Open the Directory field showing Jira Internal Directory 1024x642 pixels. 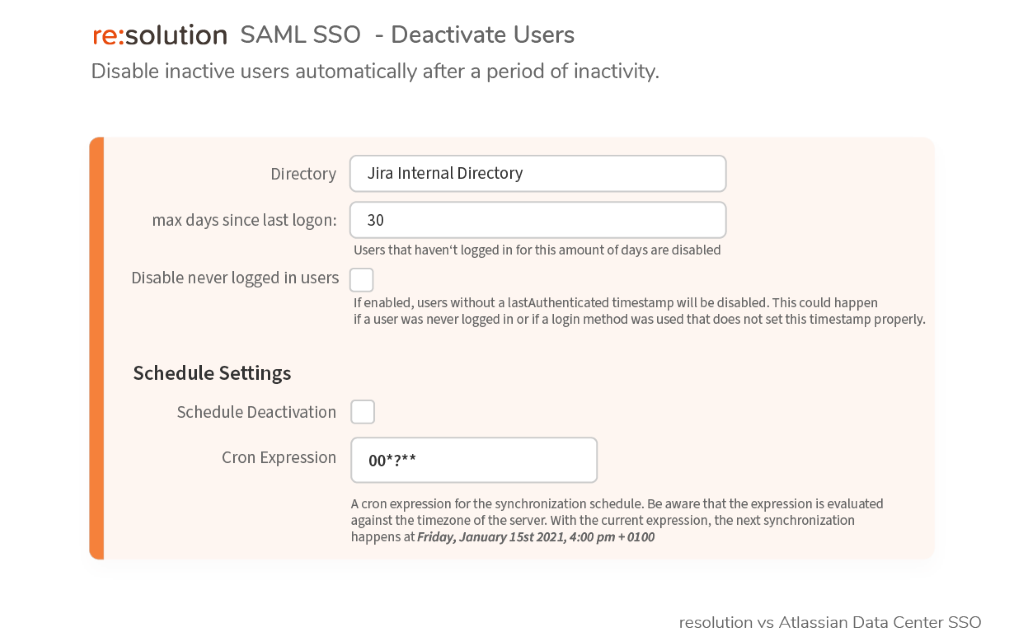(537, 174)
